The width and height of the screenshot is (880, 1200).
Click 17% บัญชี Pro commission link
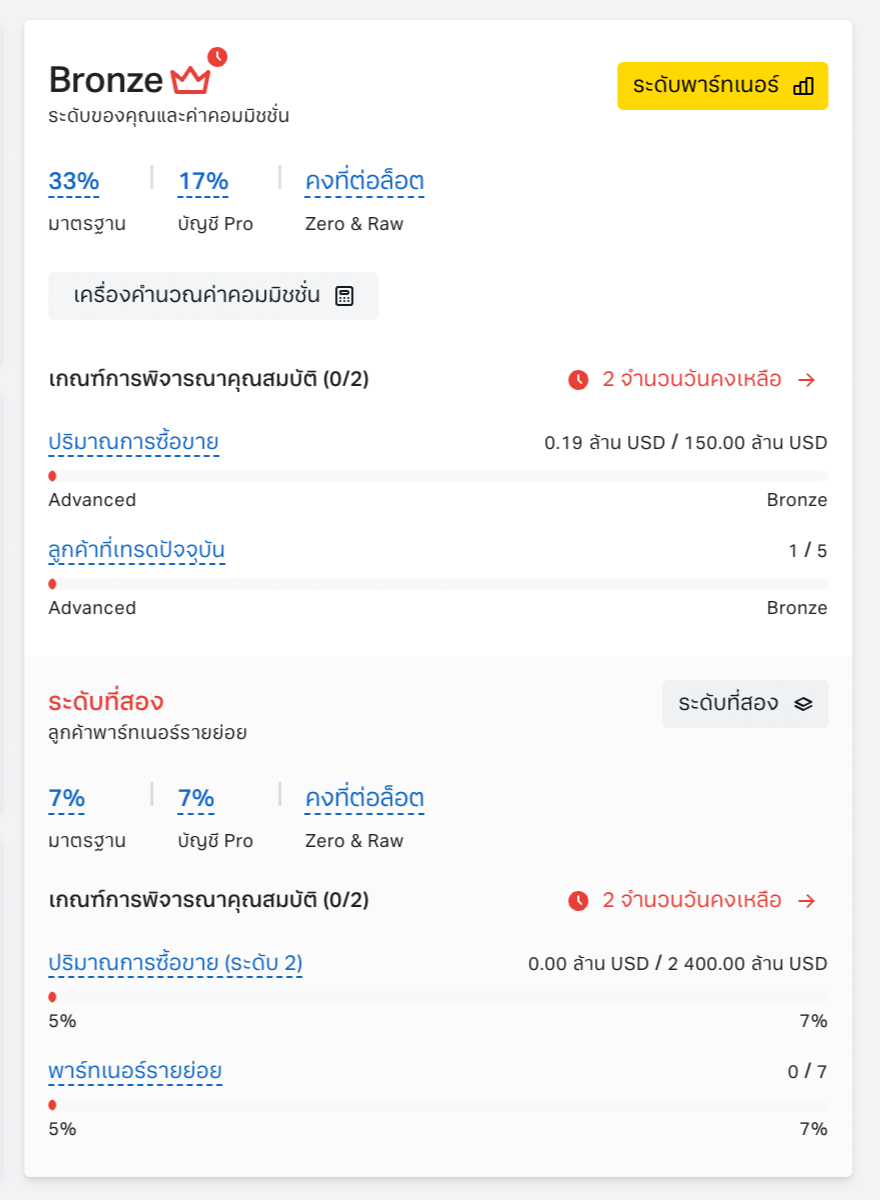tap(203, 182)
